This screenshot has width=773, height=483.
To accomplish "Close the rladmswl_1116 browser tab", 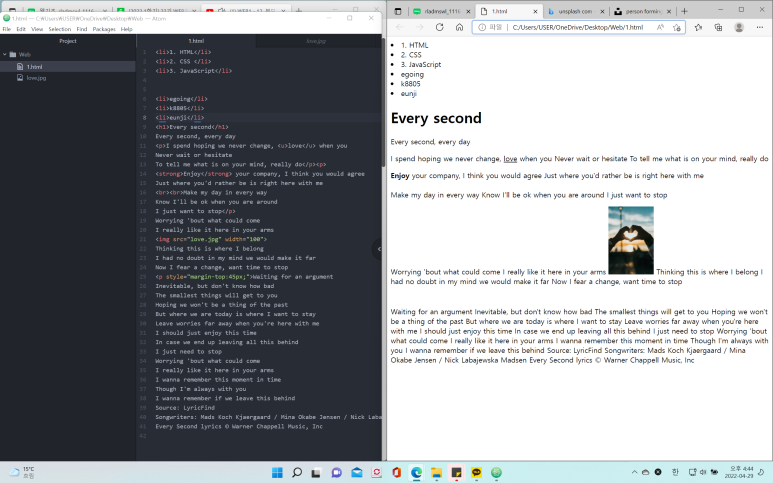I will [468, 11].
